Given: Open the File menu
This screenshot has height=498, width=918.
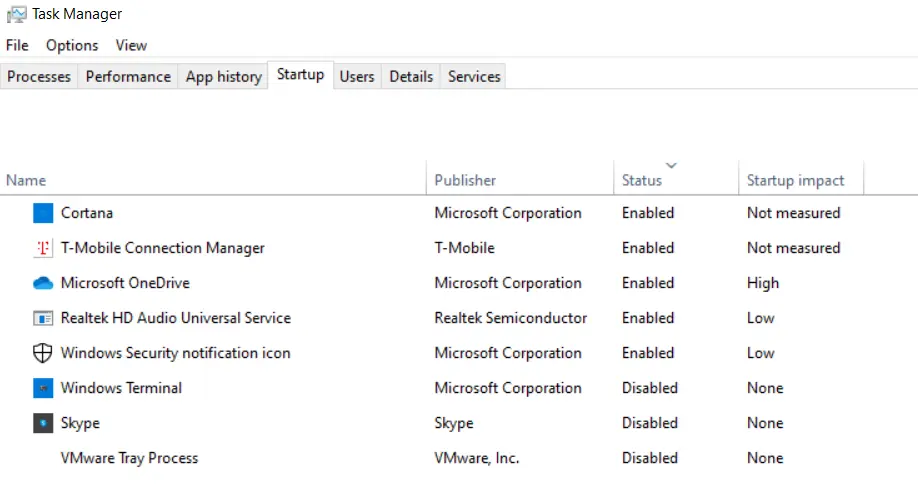Looking at the screenshot, I should coord(17,46).
